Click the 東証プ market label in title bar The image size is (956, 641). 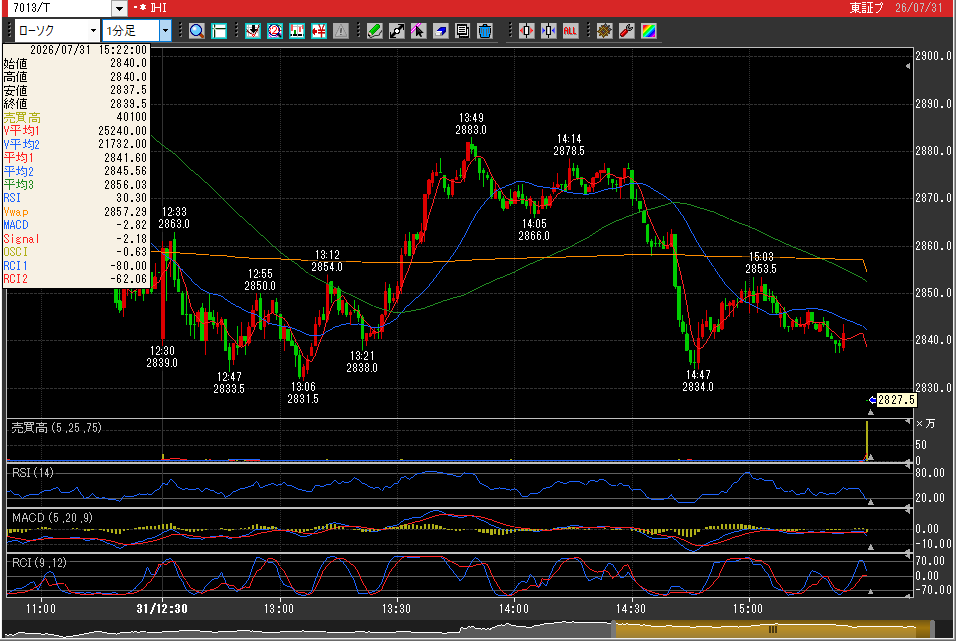866,8
